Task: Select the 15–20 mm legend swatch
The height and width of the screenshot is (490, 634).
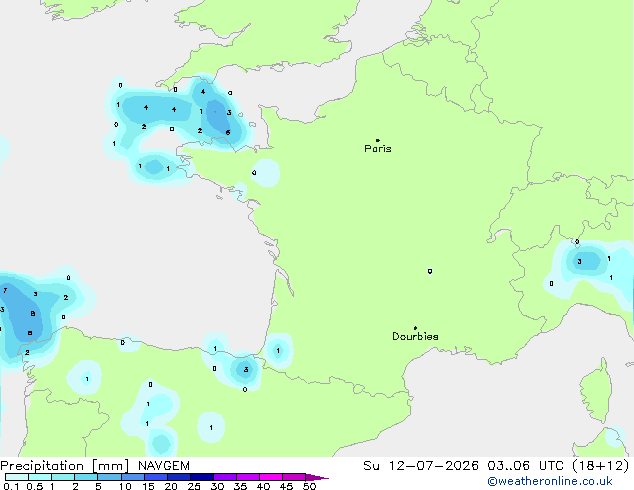Action: click(155, 477)
